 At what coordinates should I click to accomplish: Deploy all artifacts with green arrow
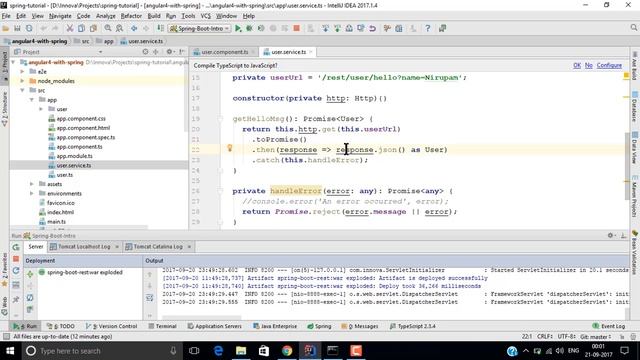30,274
